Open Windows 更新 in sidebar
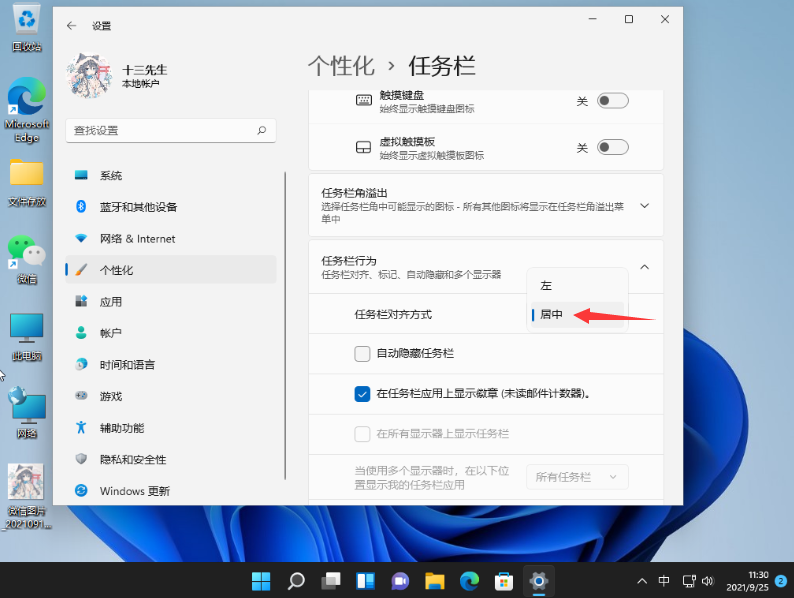This screenshot has width=794, height=598. coord(134,491)
